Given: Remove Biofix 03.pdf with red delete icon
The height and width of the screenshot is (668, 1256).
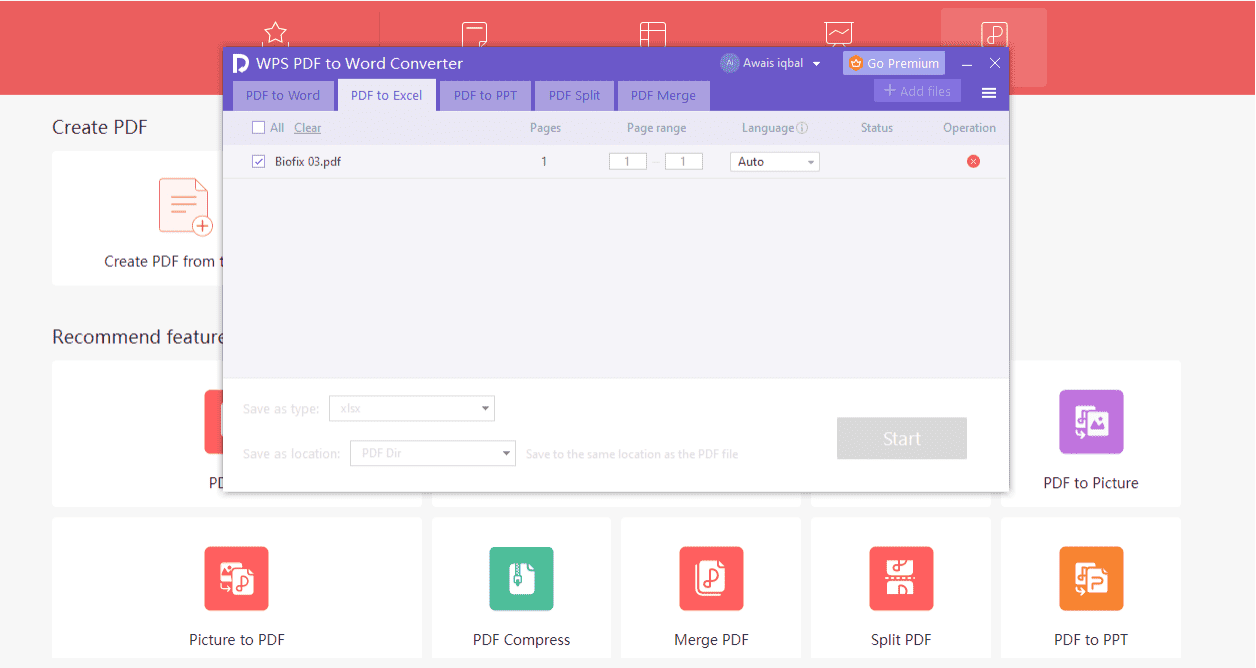Looking at the screenshot, I should [973, 162].
